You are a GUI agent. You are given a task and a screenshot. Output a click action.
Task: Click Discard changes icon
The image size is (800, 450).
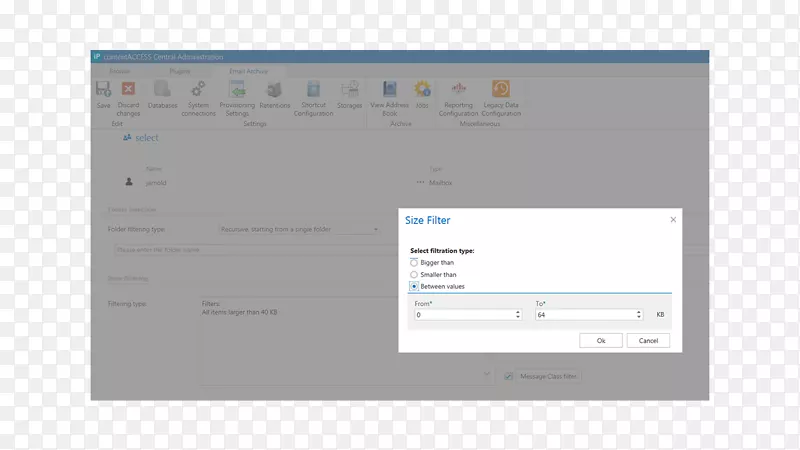click(128, 89)
